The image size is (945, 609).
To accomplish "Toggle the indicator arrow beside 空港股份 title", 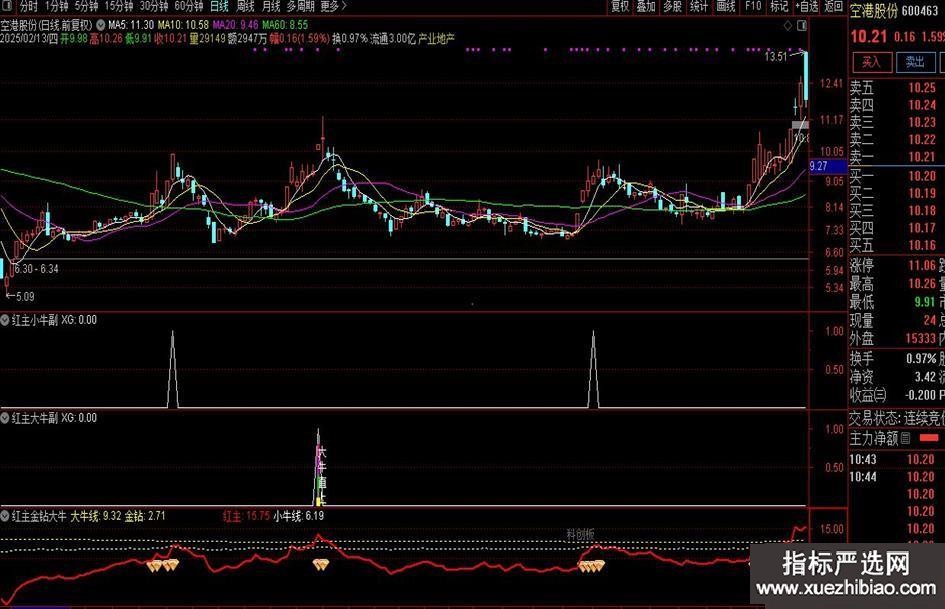I will tap(100, 23).
